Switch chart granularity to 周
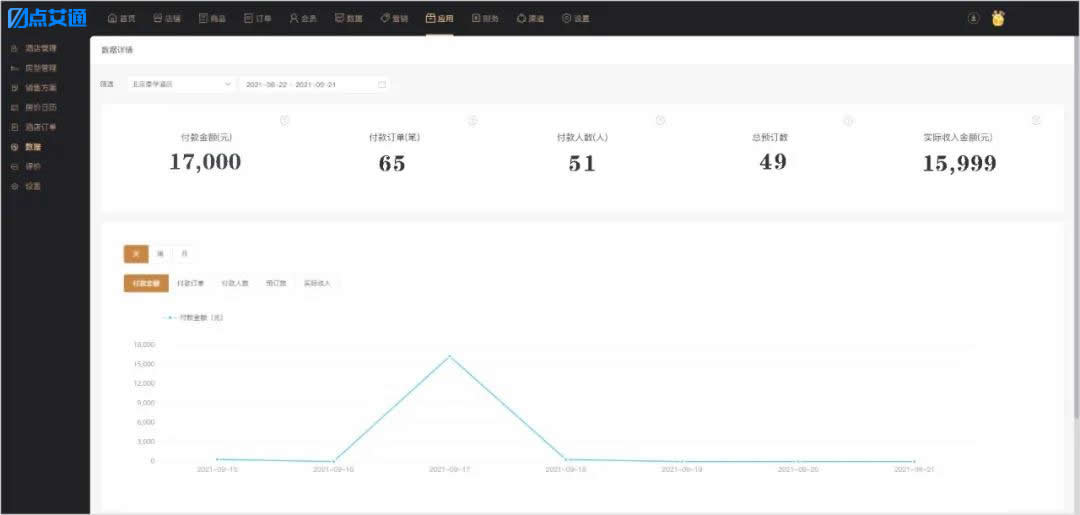This screenshot has width=1080, height=515. [x=160, y=254]
